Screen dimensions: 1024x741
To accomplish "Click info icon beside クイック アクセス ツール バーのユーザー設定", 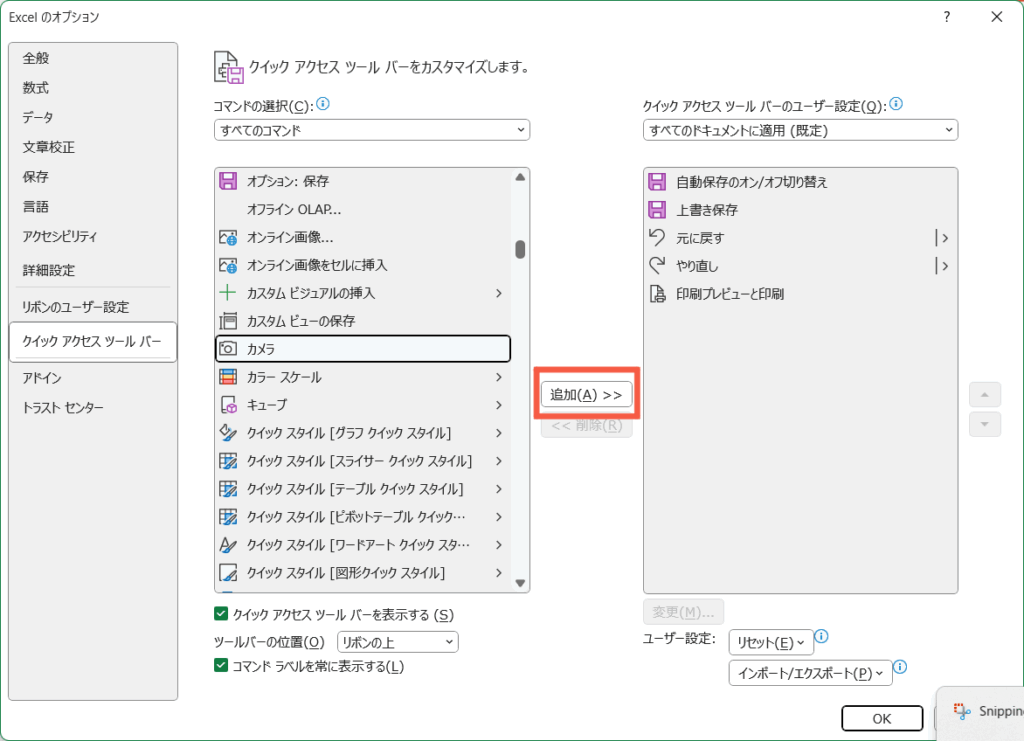I will click(896, 104).
